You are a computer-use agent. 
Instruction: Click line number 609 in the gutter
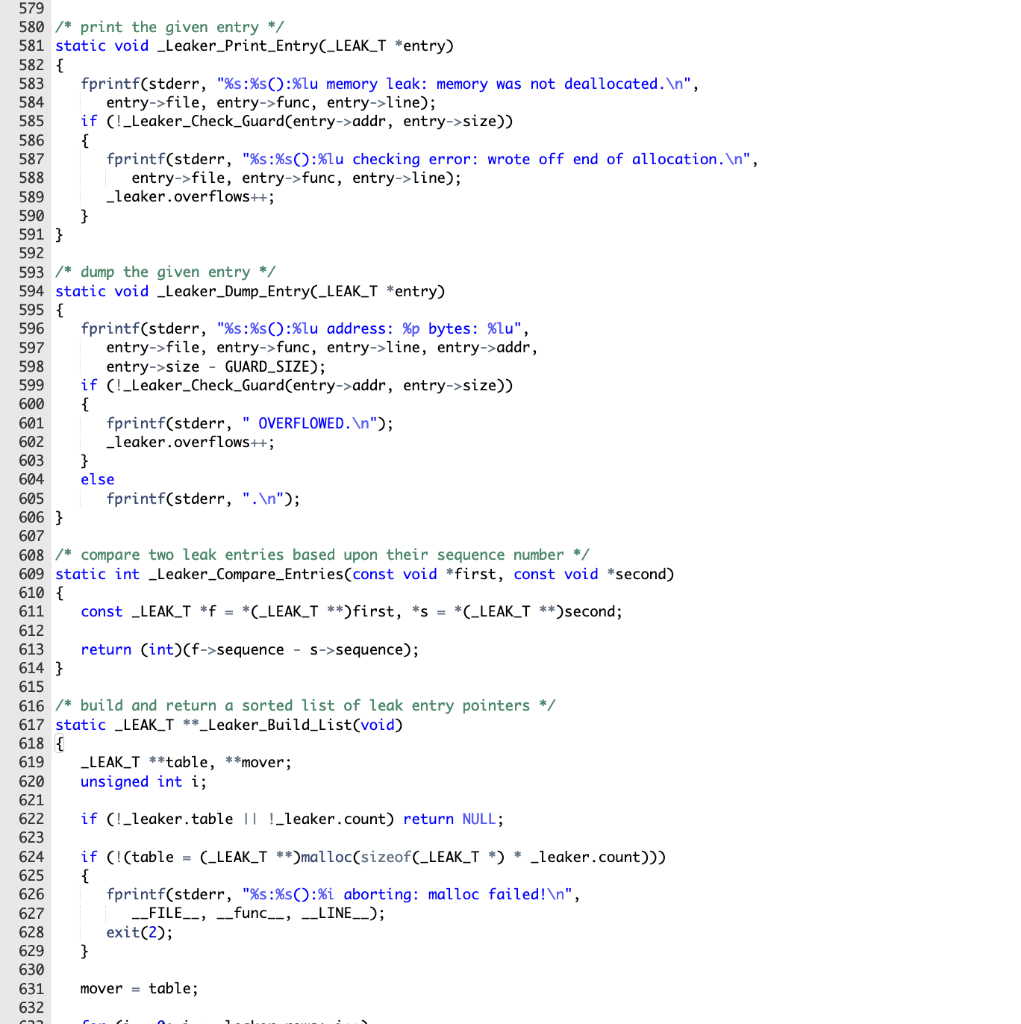tap(31, 574)
